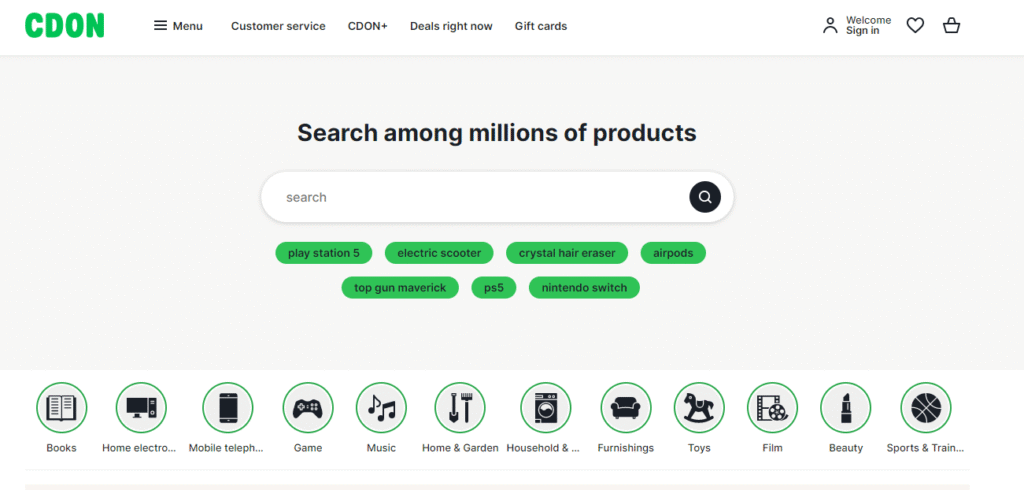
Task: Click the Film label text
Action: (x=773, y=448)
